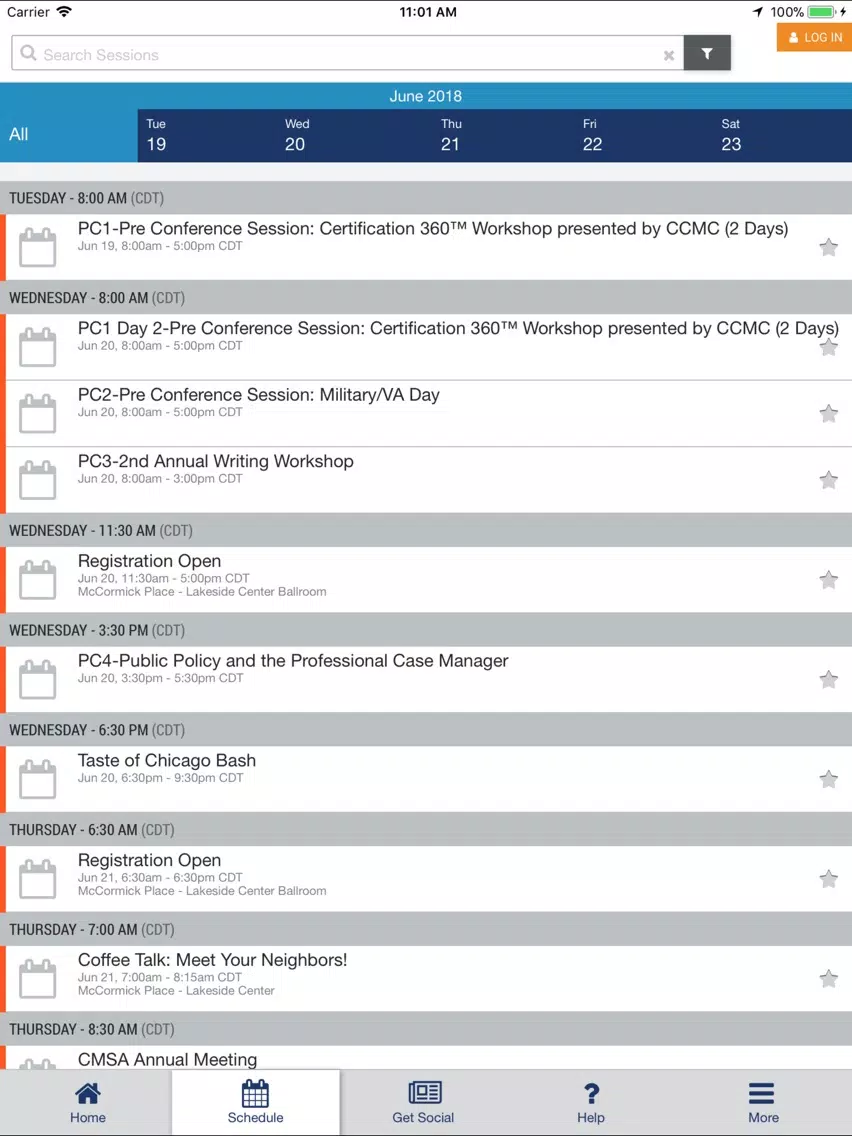Tap calendar icon for PC4-Public Policy
The width and height of the screenshot is (852, 1136).
point(38,679)
